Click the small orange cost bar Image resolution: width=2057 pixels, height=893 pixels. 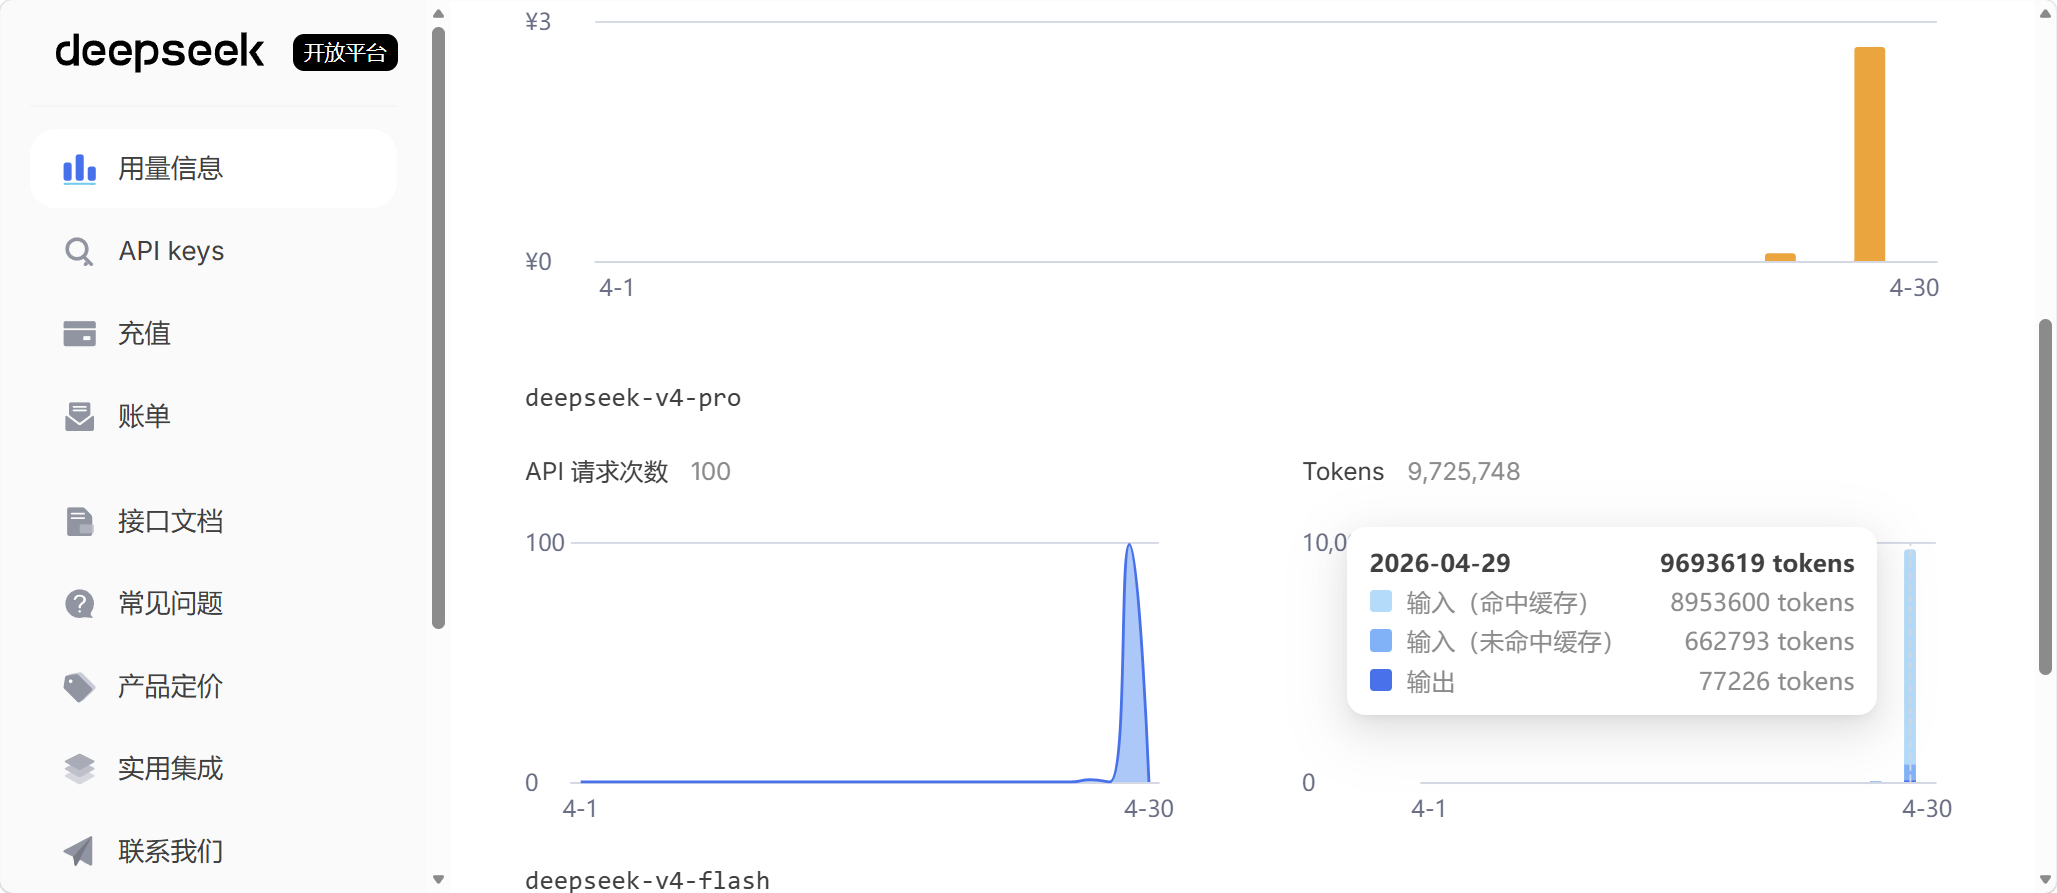pos(1780,257)
